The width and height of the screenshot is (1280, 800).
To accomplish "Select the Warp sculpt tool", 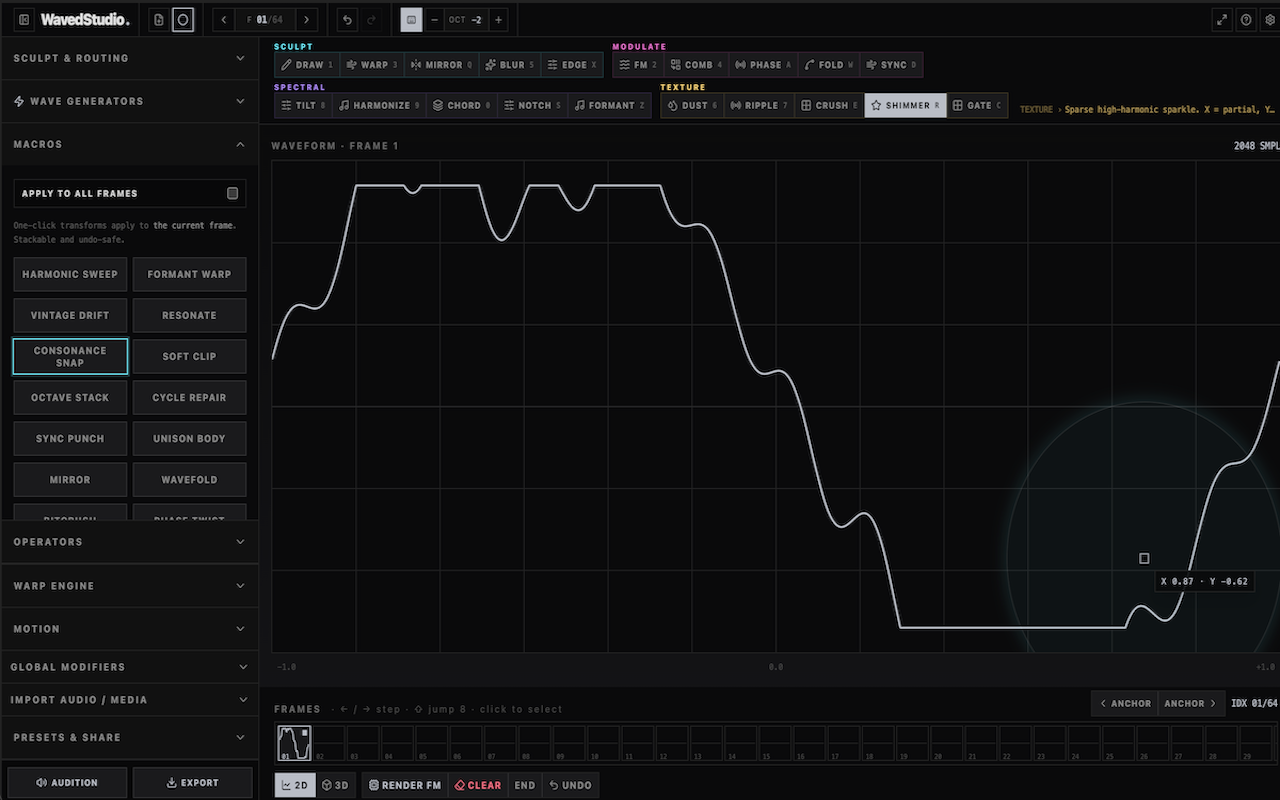I will [372, 65].
